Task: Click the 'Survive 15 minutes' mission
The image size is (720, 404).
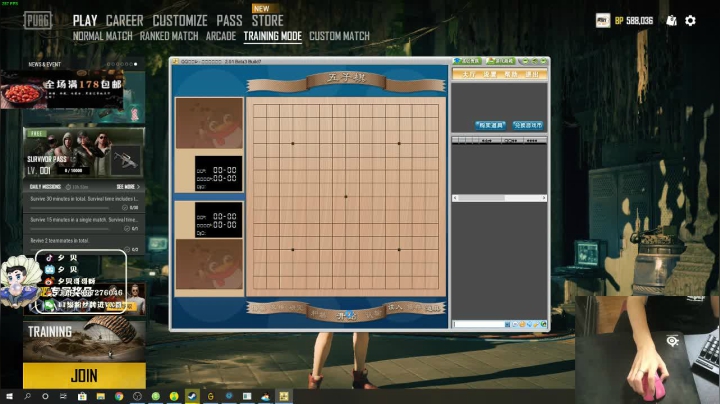Action: [x=84, y=223]
